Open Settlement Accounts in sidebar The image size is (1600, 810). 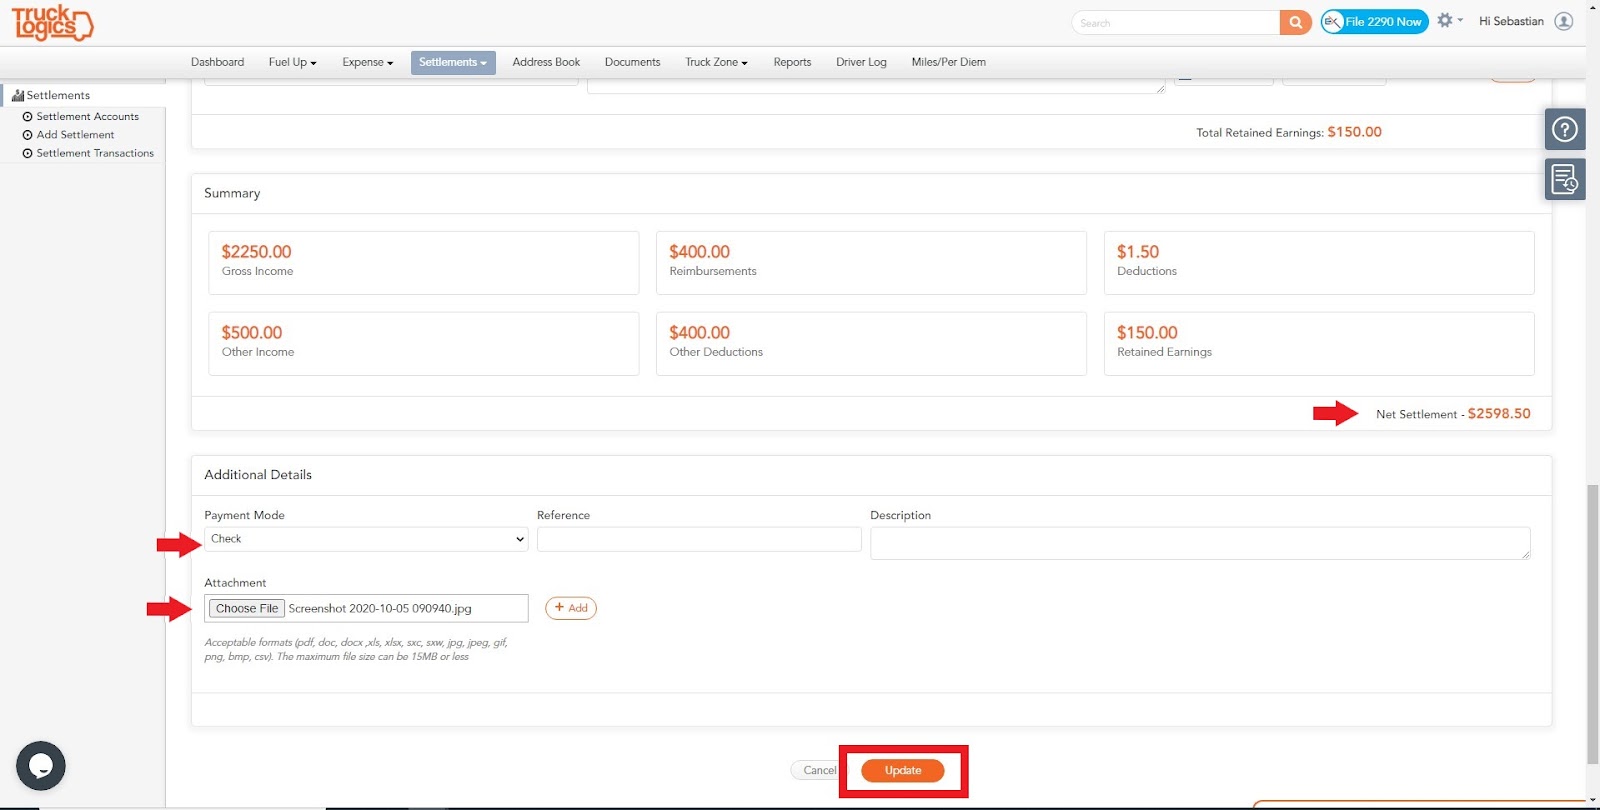[88, 117]
